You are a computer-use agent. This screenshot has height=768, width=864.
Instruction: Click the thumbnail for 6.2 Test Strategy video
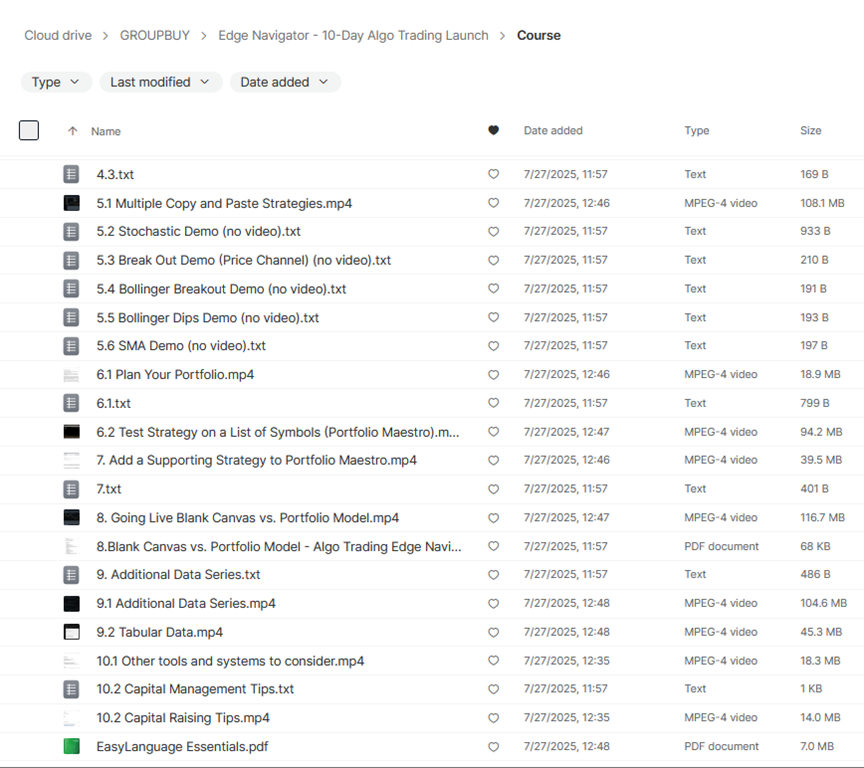tap(71, 432)
